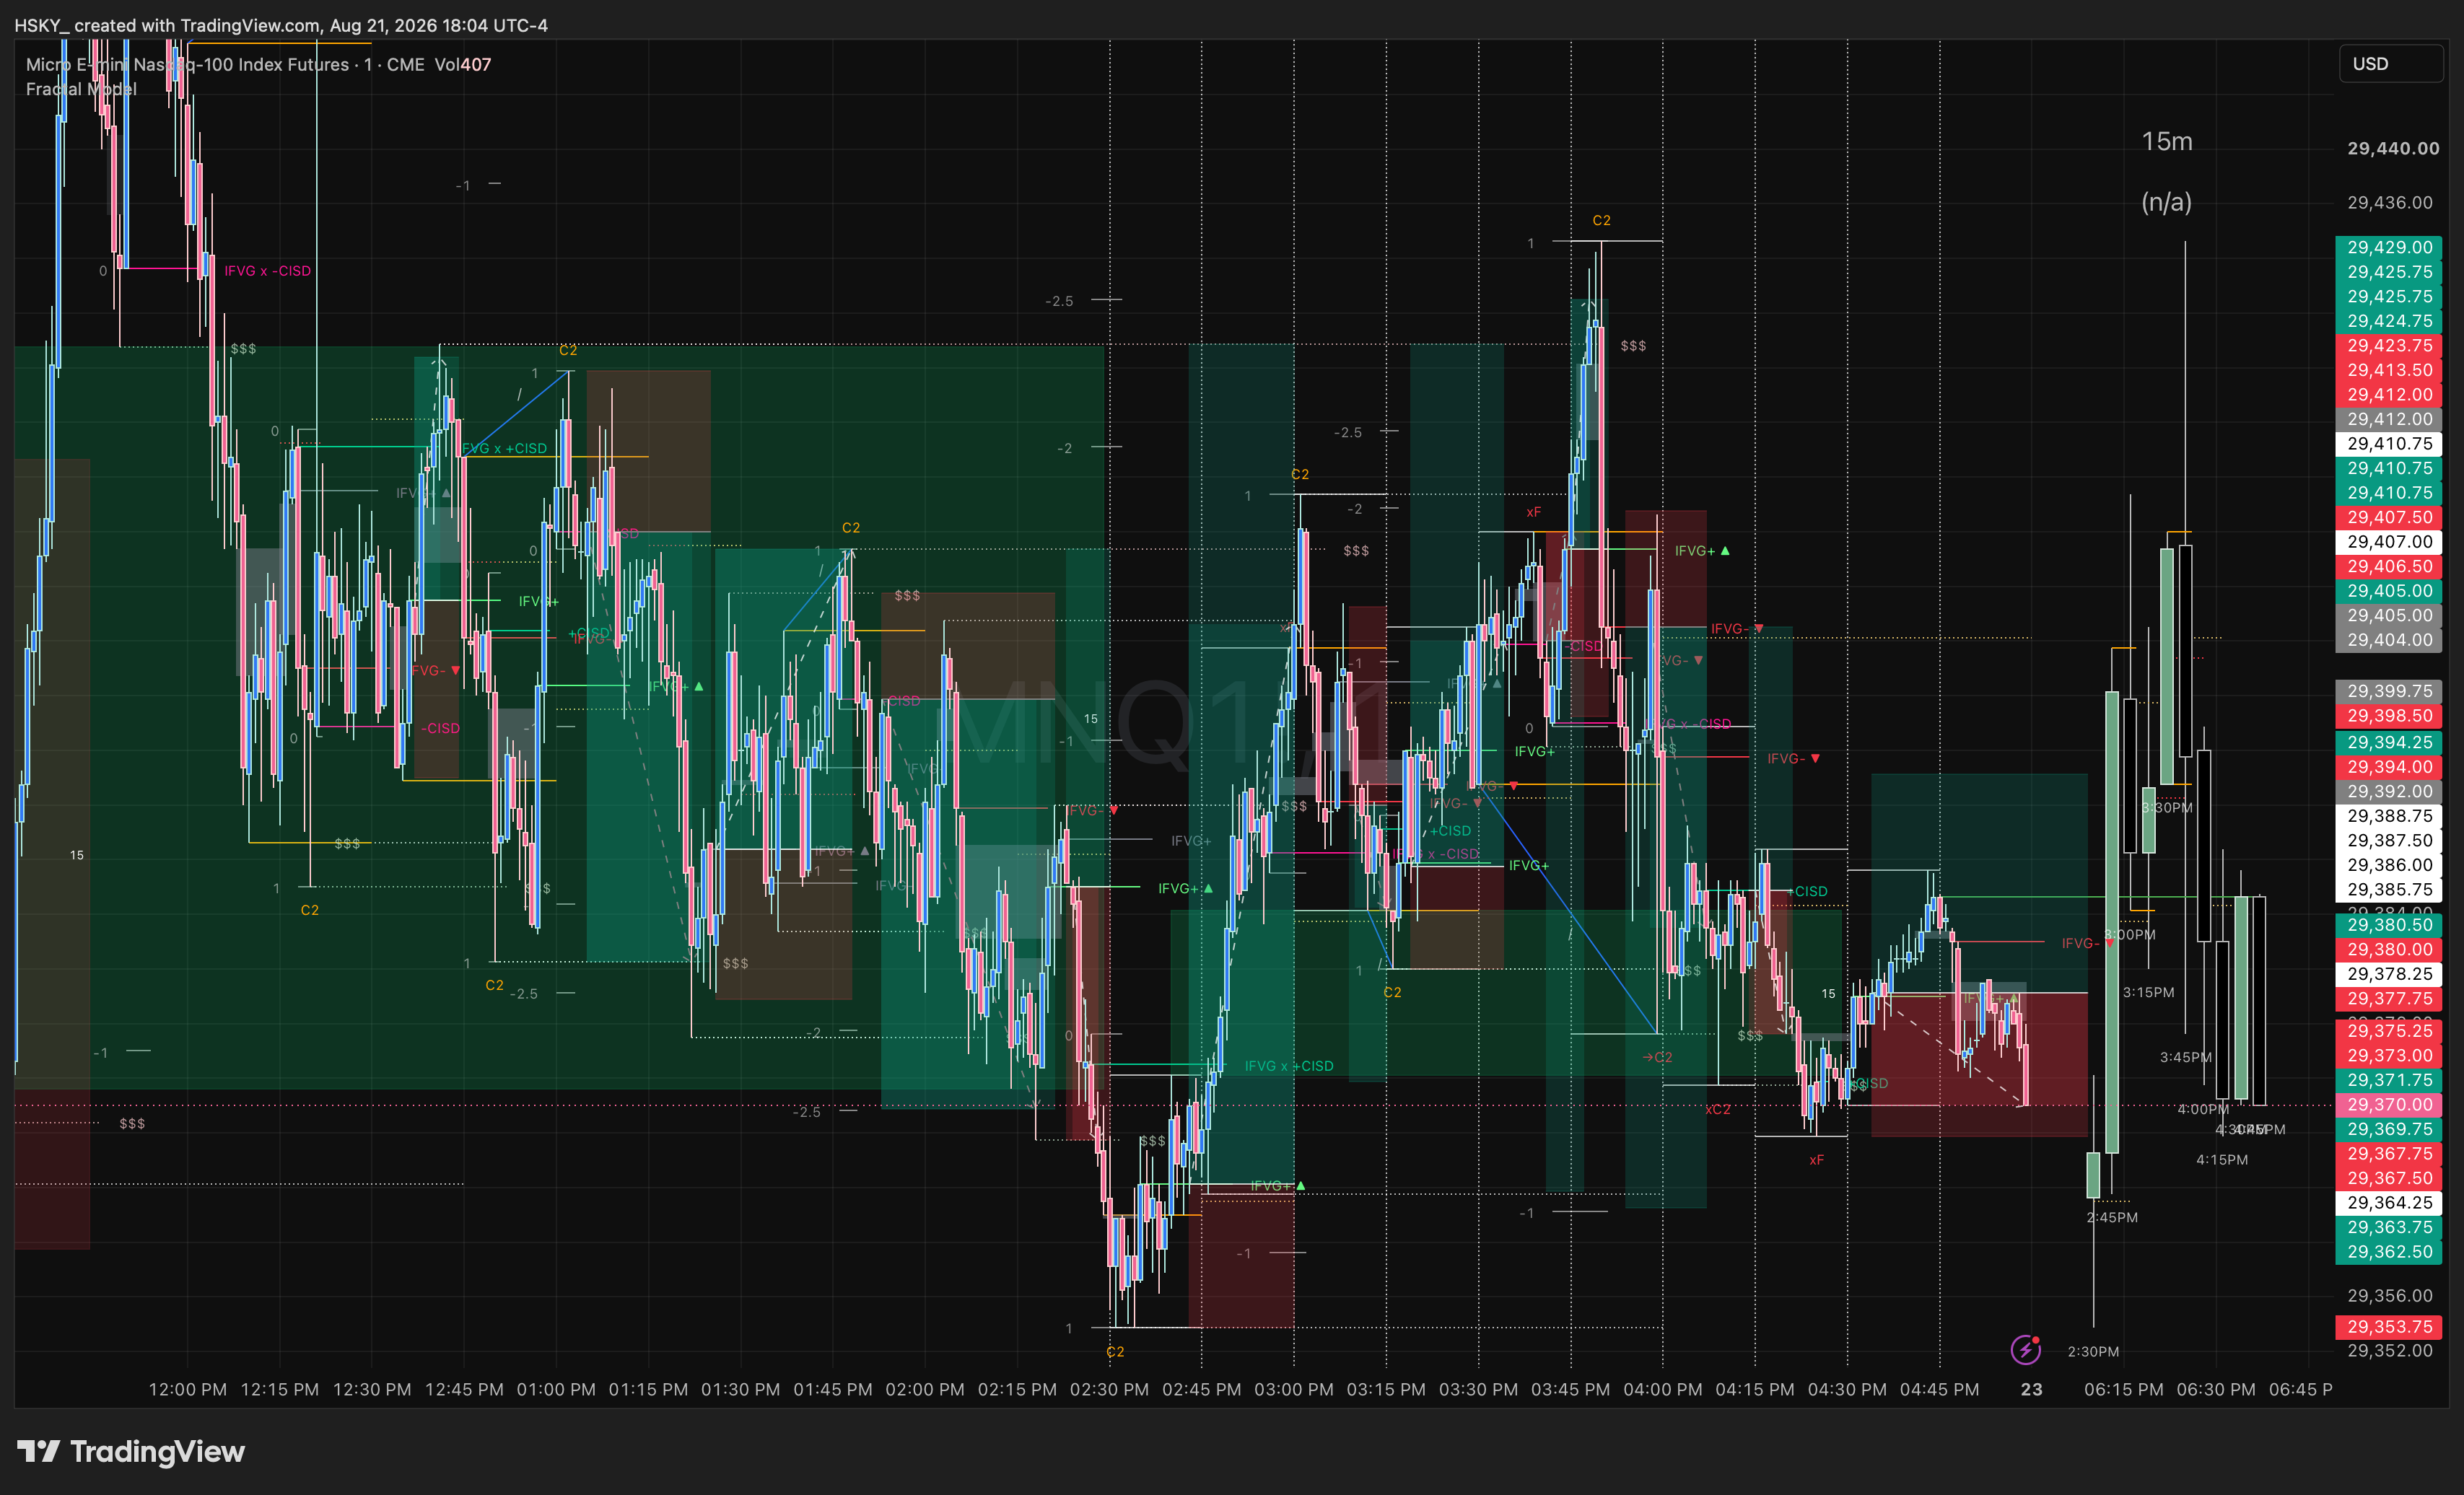Click the red 'xC2' chart label
The height and width of the screenshot is (1495, 2464).
point(1717,1109)
